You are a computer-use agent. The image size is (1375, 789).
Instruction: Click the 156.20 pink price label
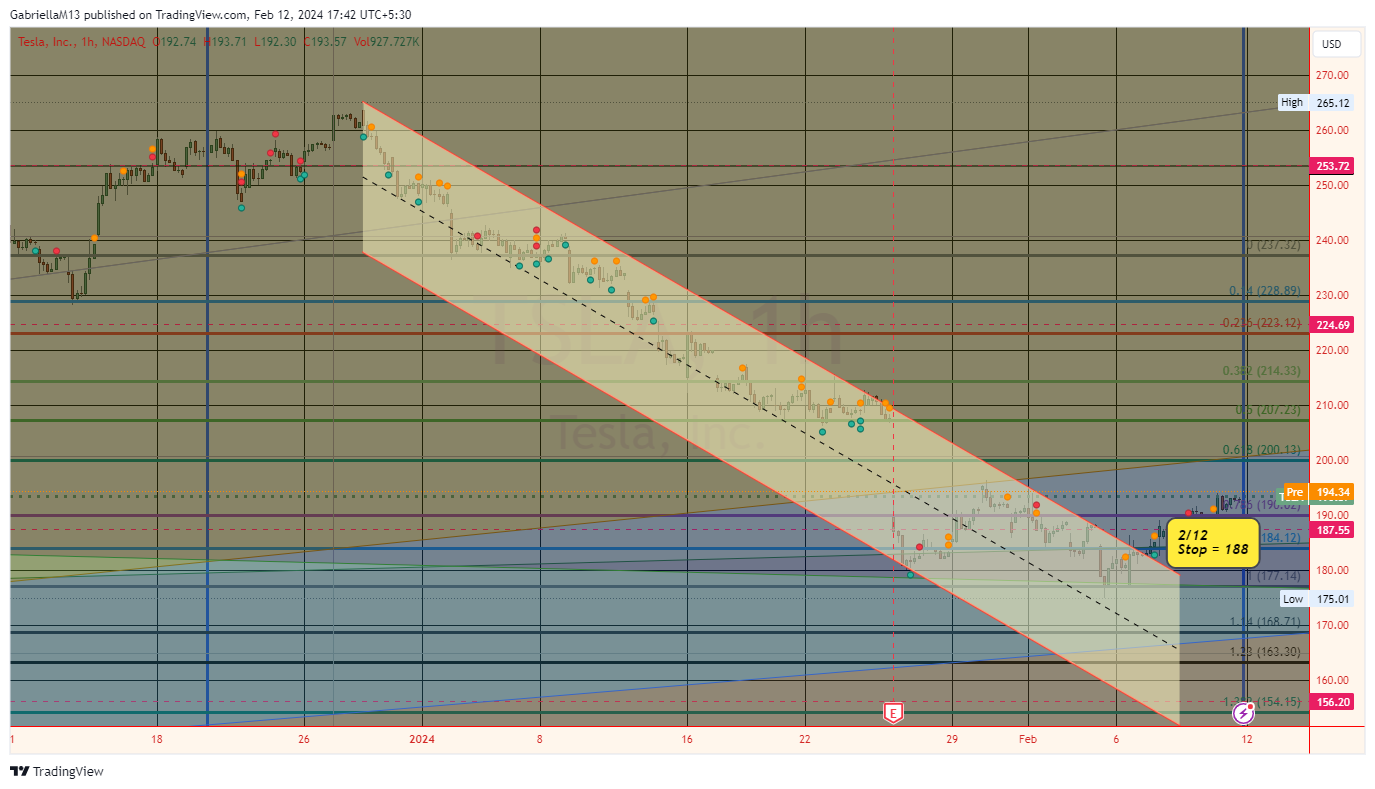click(x=1331, y=702)
